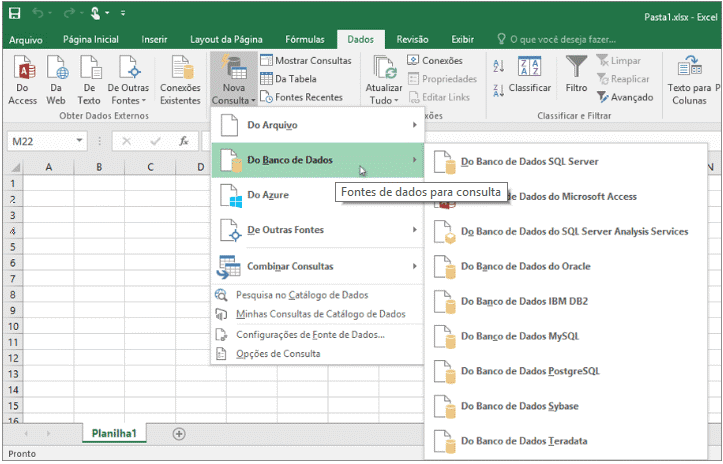Choose Do Banco de Dados MySQL

(x=566, y=336)
